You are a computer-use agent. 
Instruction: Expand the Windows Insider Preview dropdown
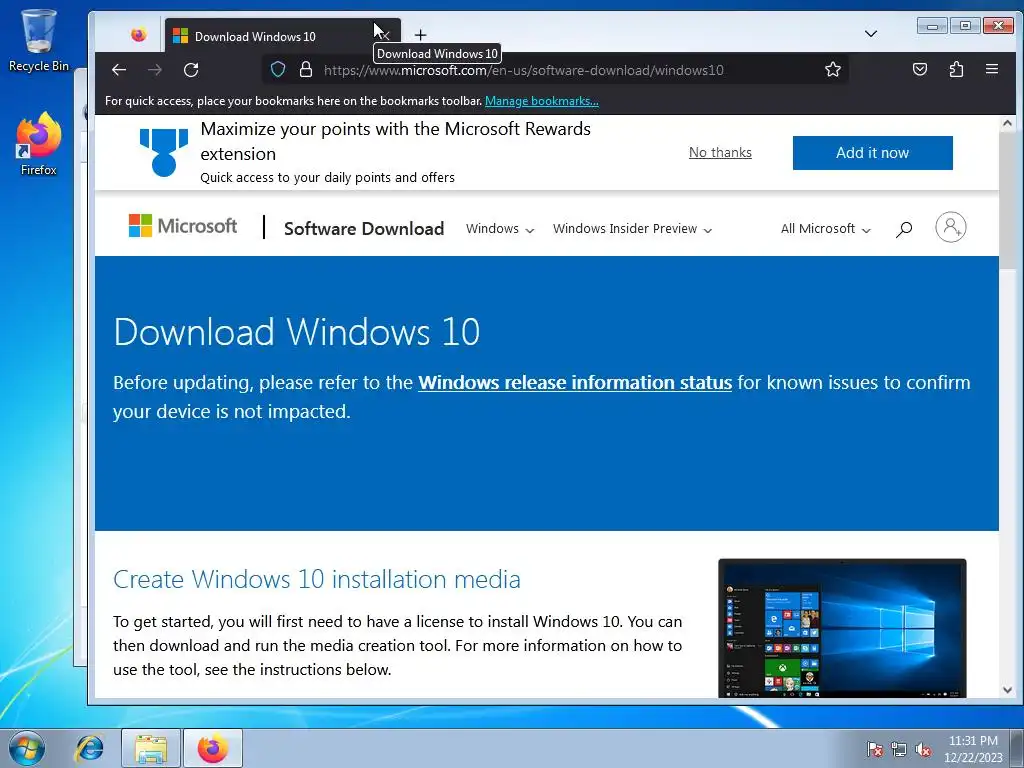click(x=632, y=229)
